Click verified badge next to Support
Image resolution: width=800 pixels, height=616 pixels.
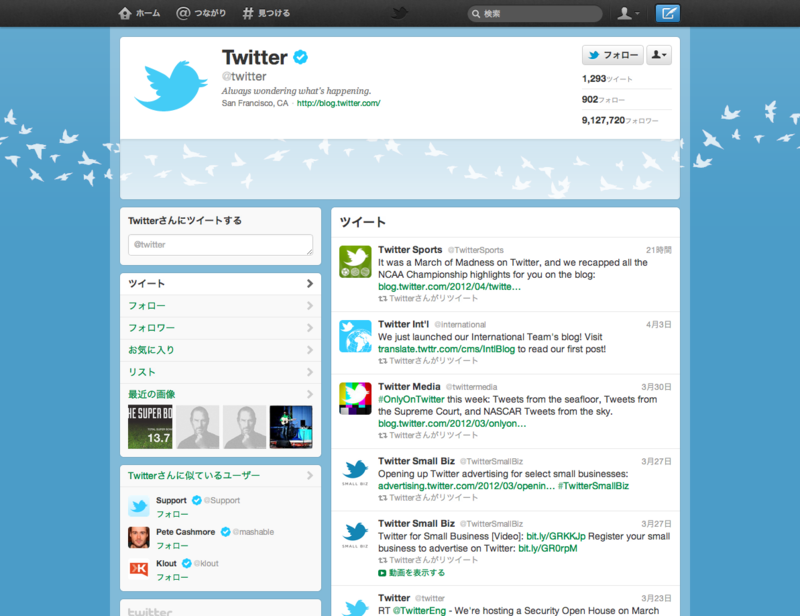tap(196, 500)
